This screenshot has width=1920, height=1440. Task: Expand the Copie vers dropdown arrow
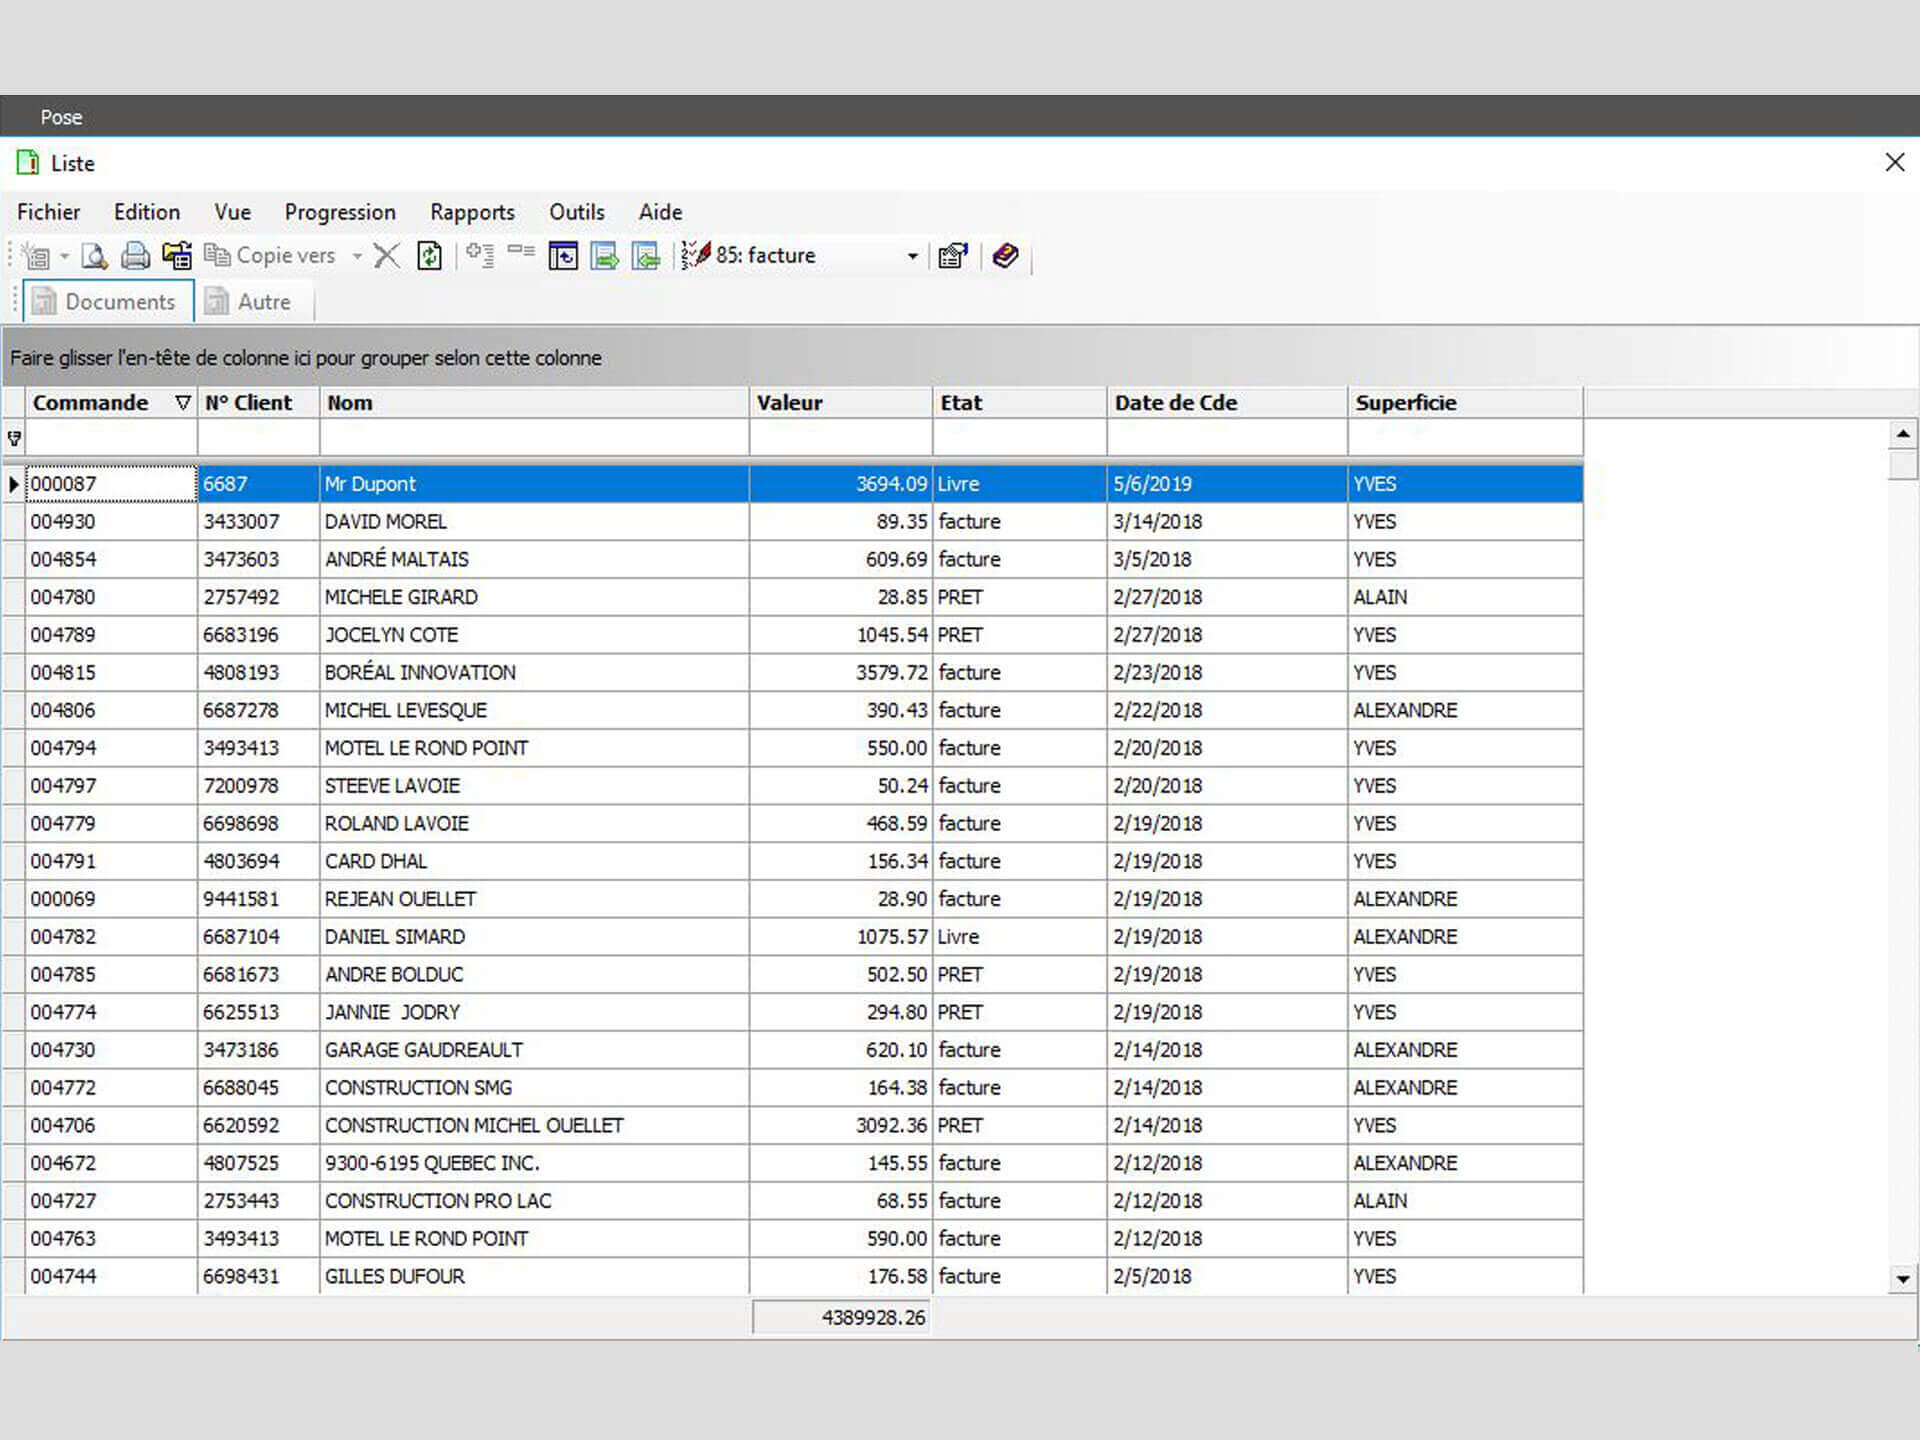coord(357,256)
